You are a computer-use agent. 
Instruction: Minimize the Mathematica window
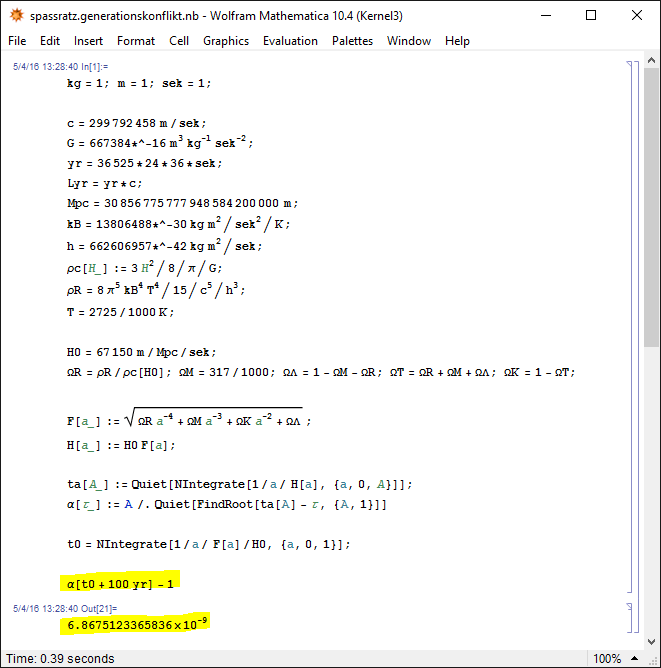click(546, 15)
